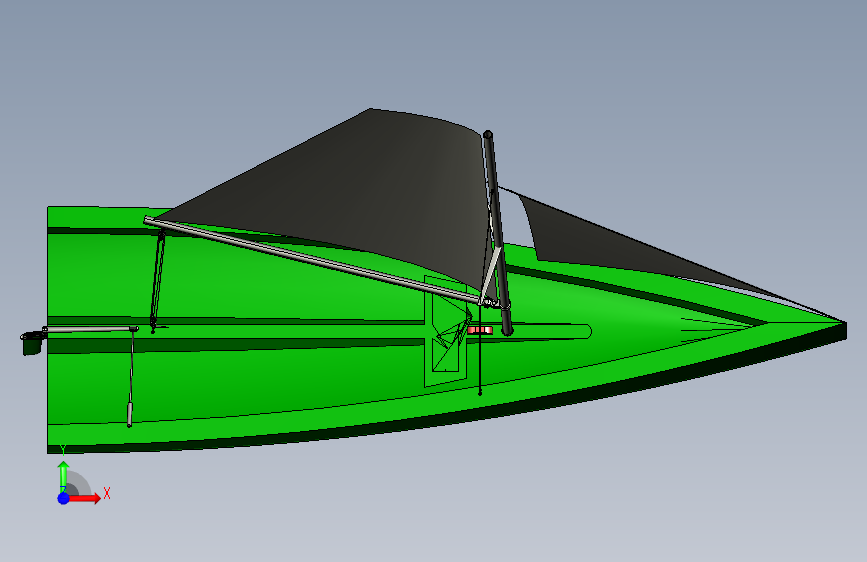Select the gray boom under the main sail
867x562 pixels.
click(x=312, y=260)
